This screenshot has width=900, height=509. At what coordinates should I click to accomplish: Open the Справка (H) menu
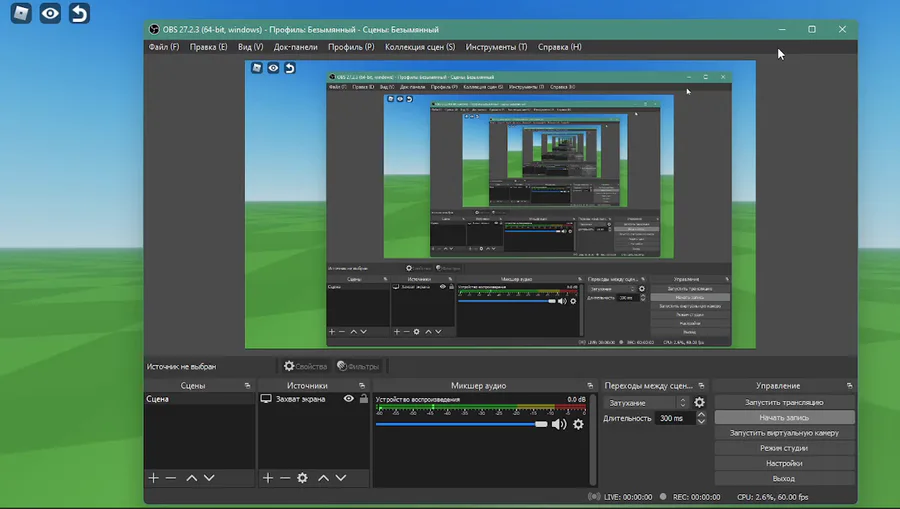coord(559,47)
